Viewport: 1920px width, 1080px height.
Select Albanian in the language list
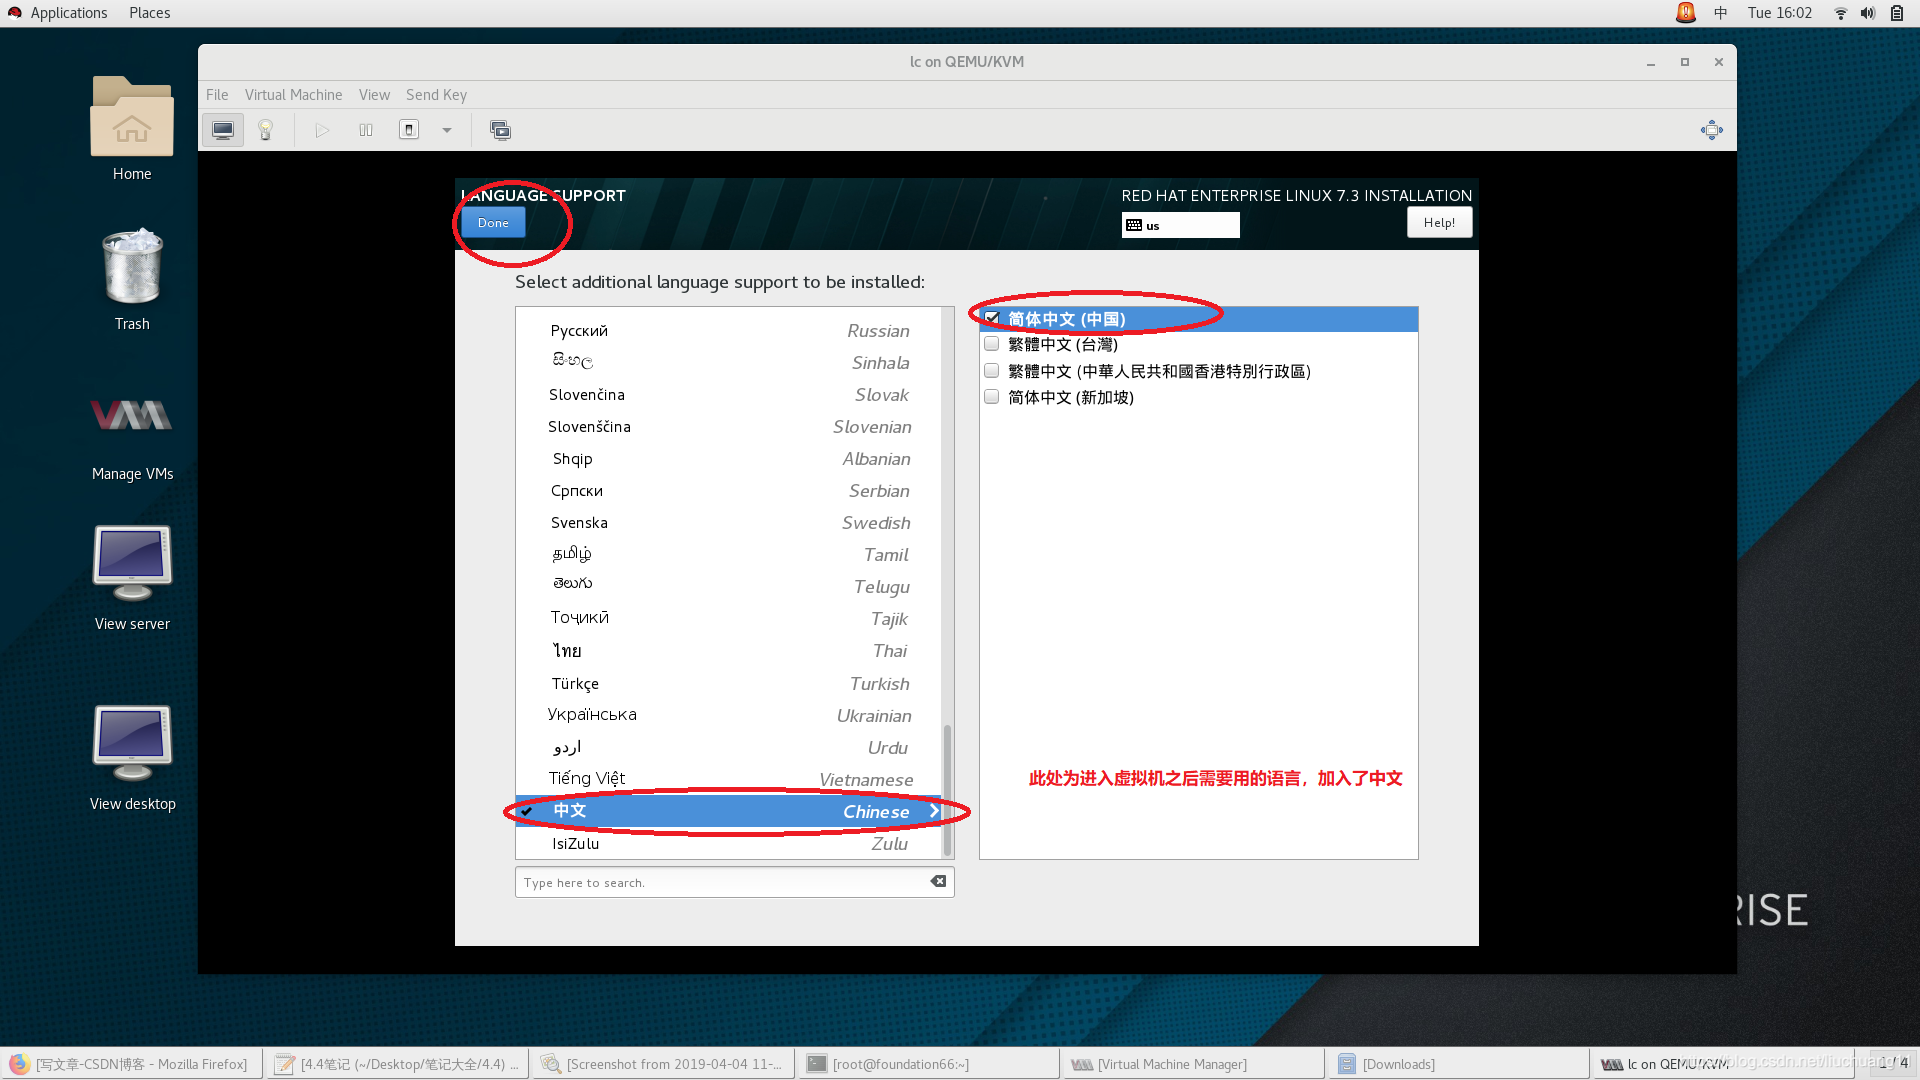tap(729, 459)
